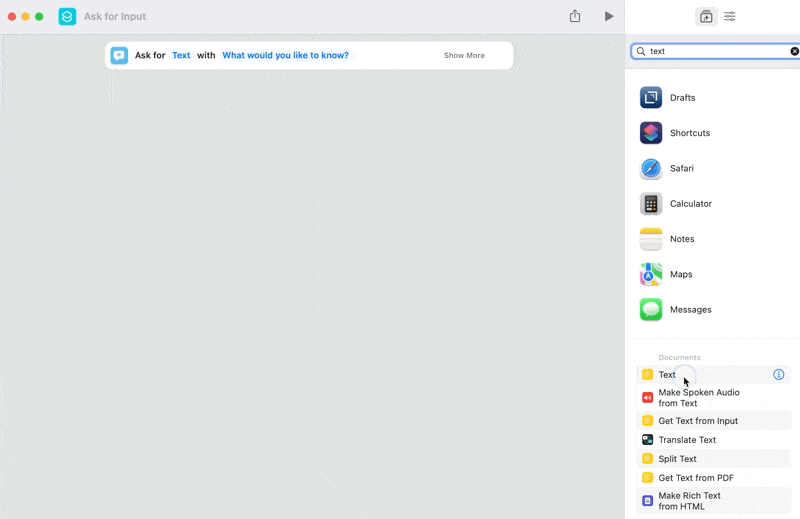Open the action library panel icon
Viewport: 800px width, 519px height.
pos(706,16)
